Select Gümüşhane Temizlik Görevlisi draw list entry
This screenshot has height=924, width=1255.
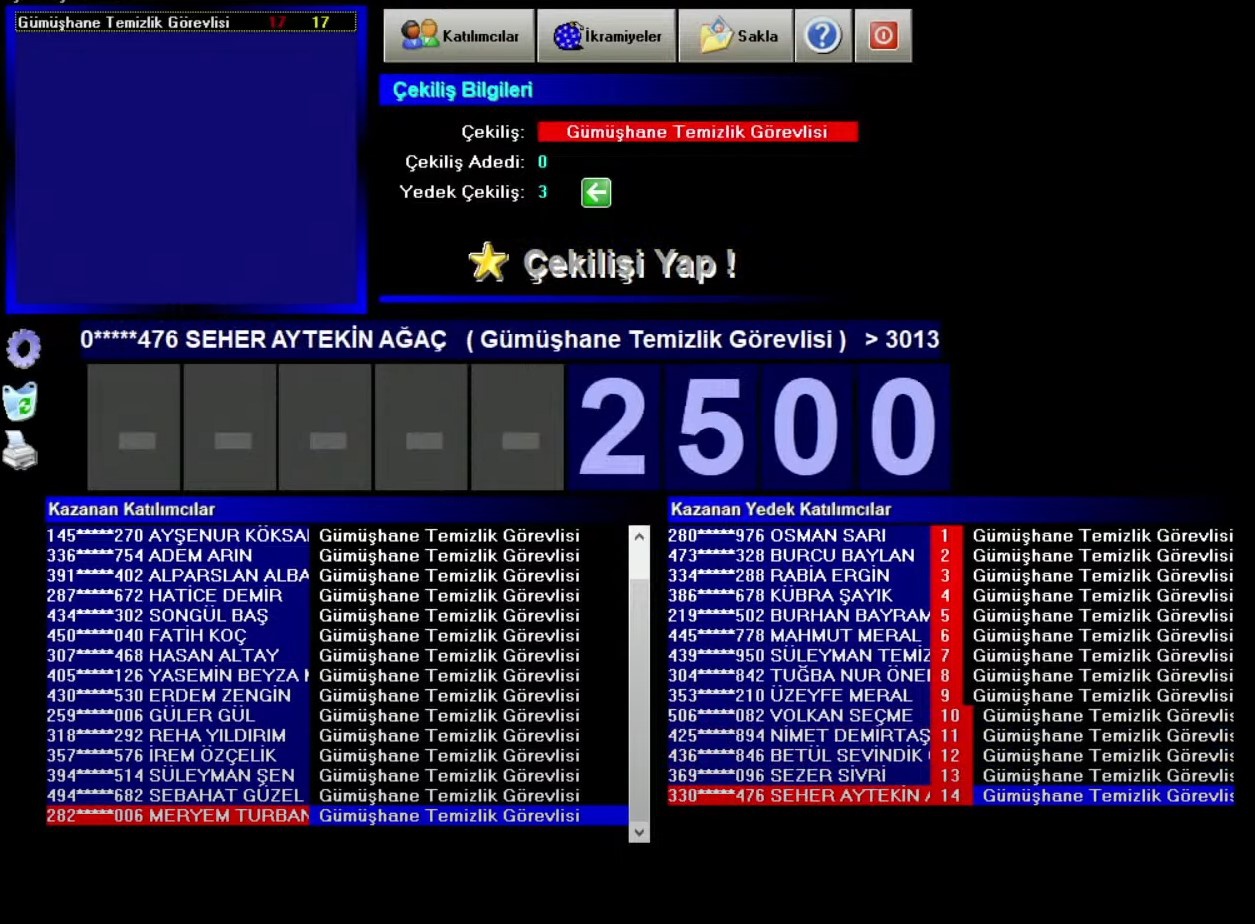186,22
